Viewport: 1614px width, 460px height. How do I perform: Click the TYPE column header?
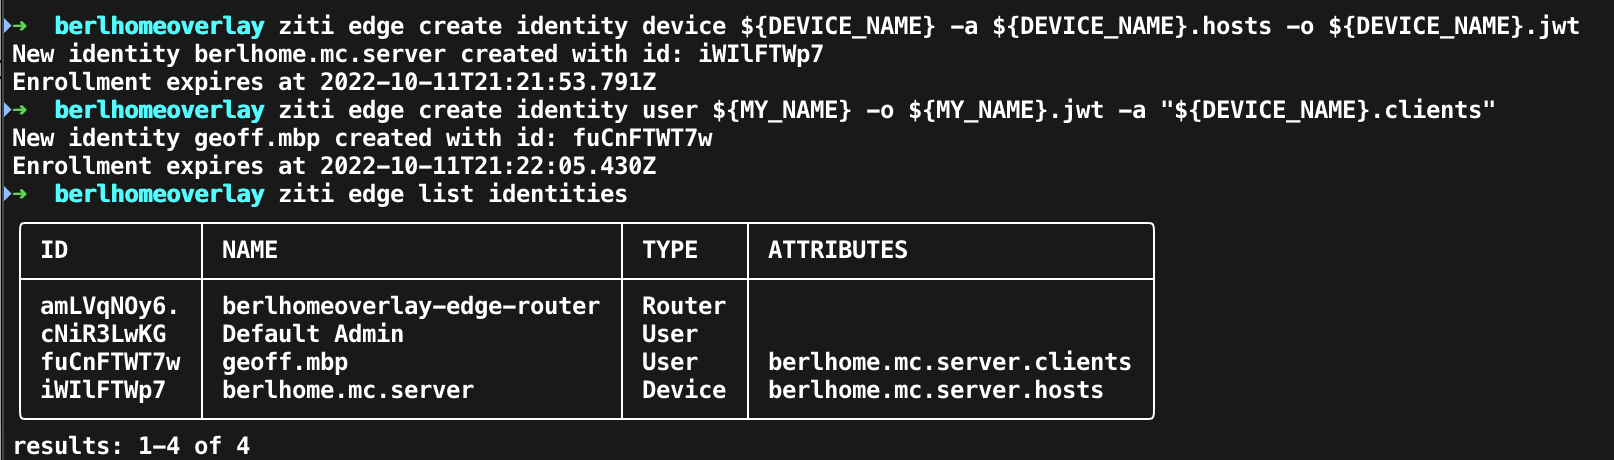click(670, 250)
